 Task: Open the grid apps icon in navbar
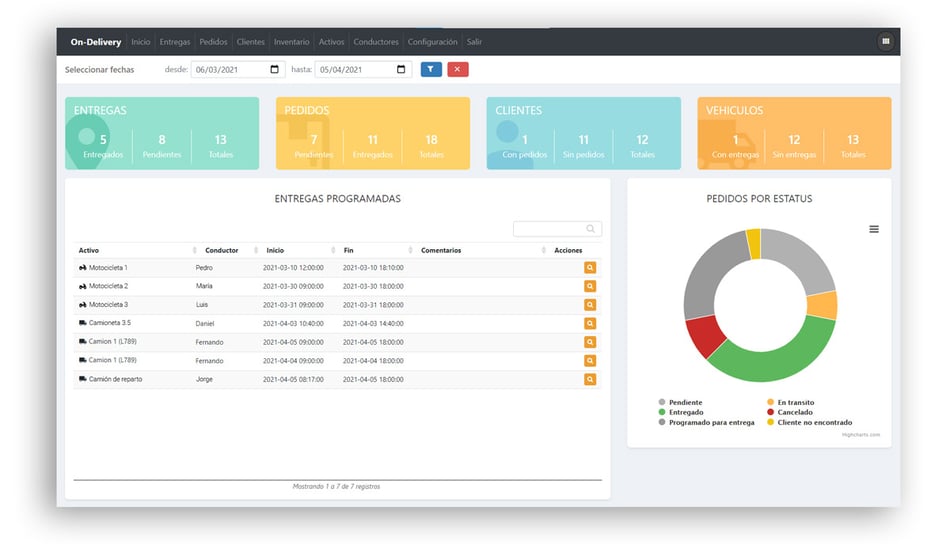point(885,41)
